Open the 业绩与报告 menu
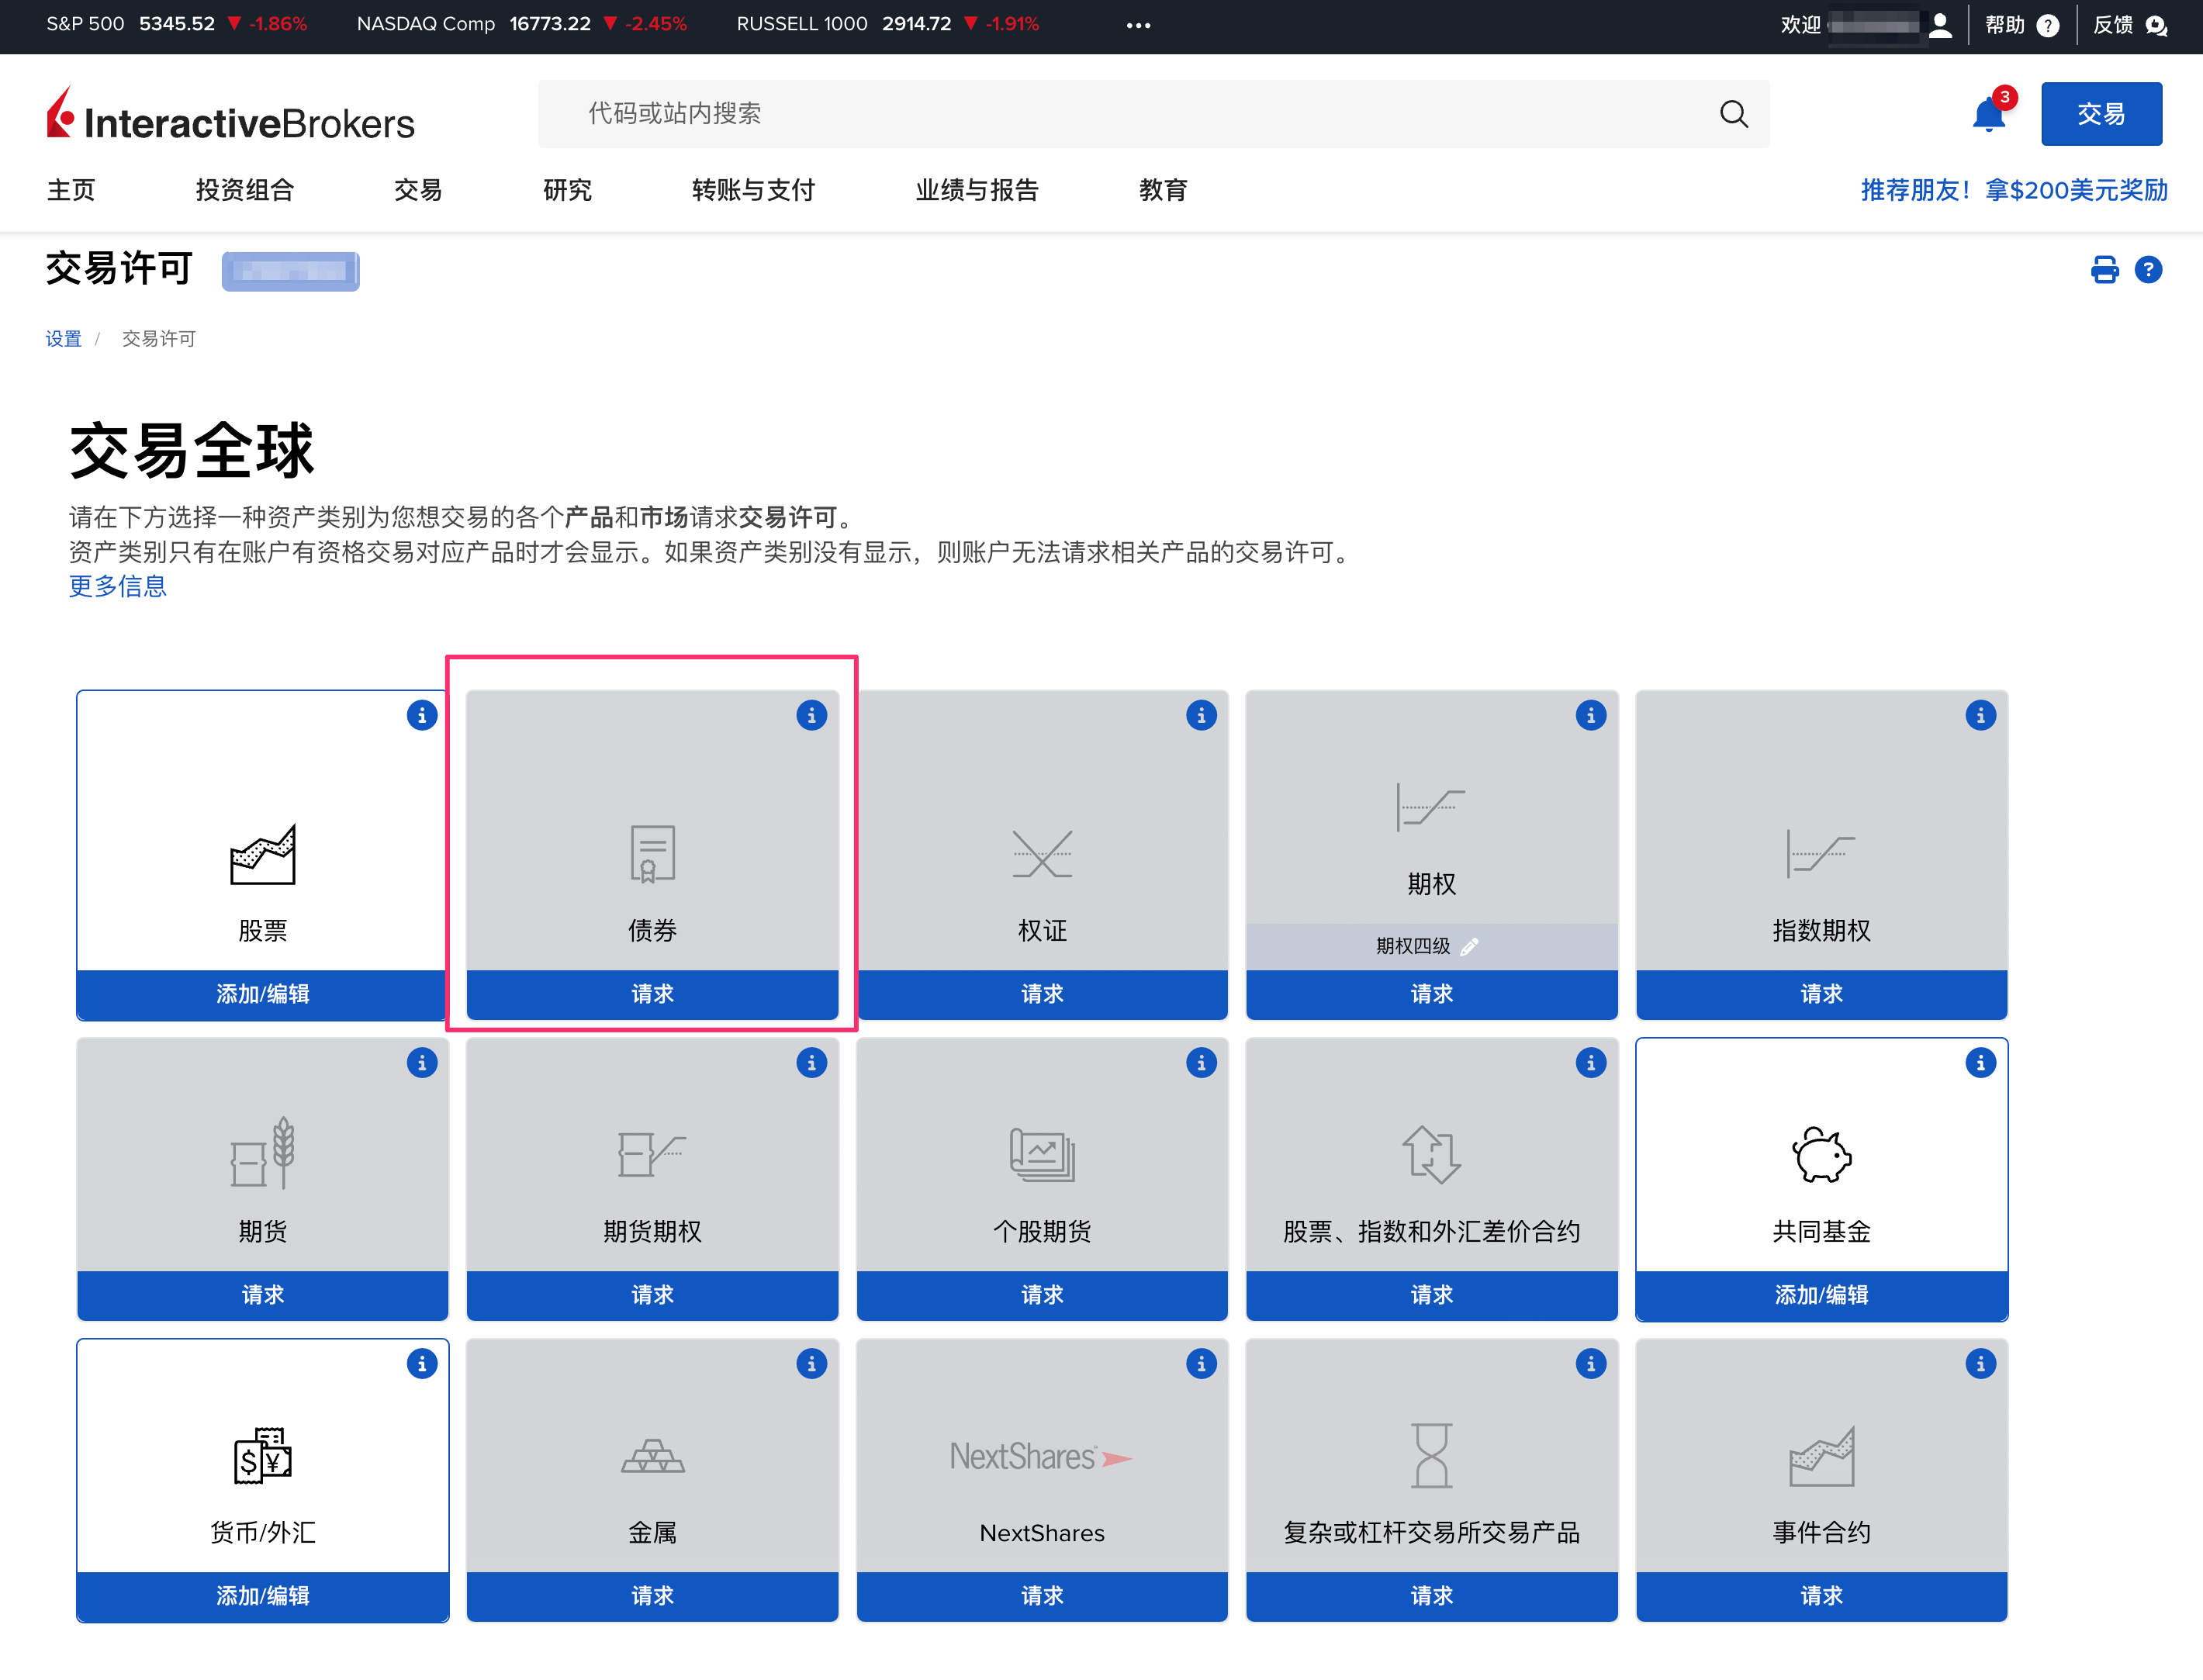 pyautogui.click(x=977, y=190)
